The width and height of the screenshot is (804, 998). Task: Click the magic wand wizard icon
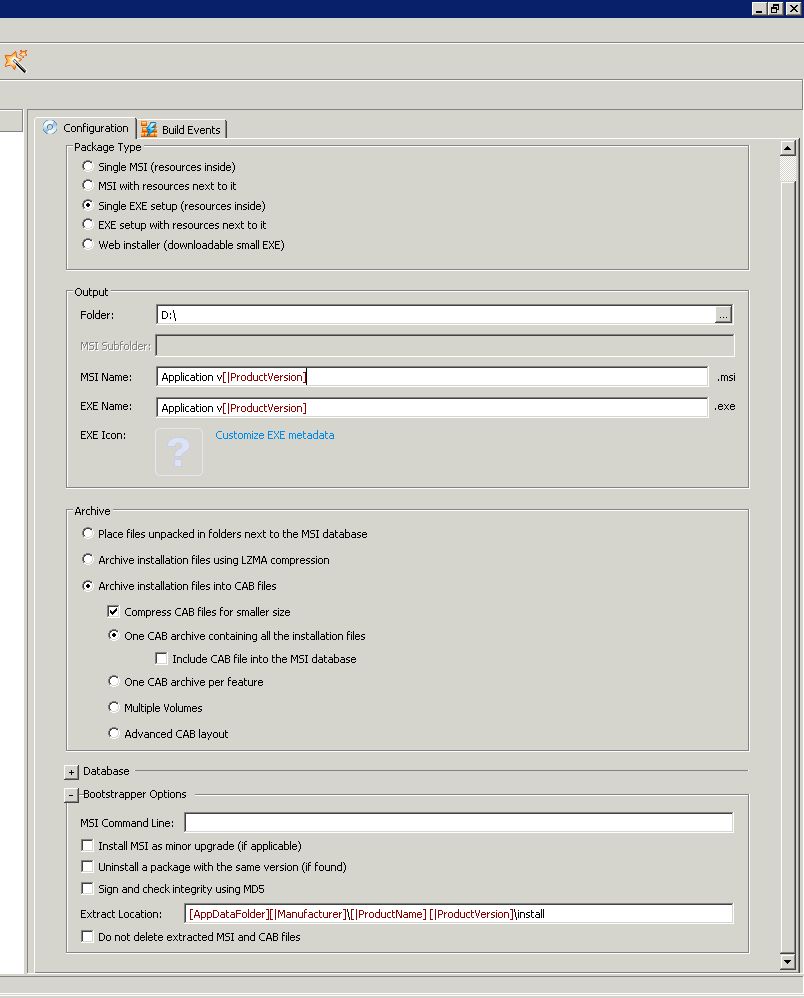click(16, 61)
